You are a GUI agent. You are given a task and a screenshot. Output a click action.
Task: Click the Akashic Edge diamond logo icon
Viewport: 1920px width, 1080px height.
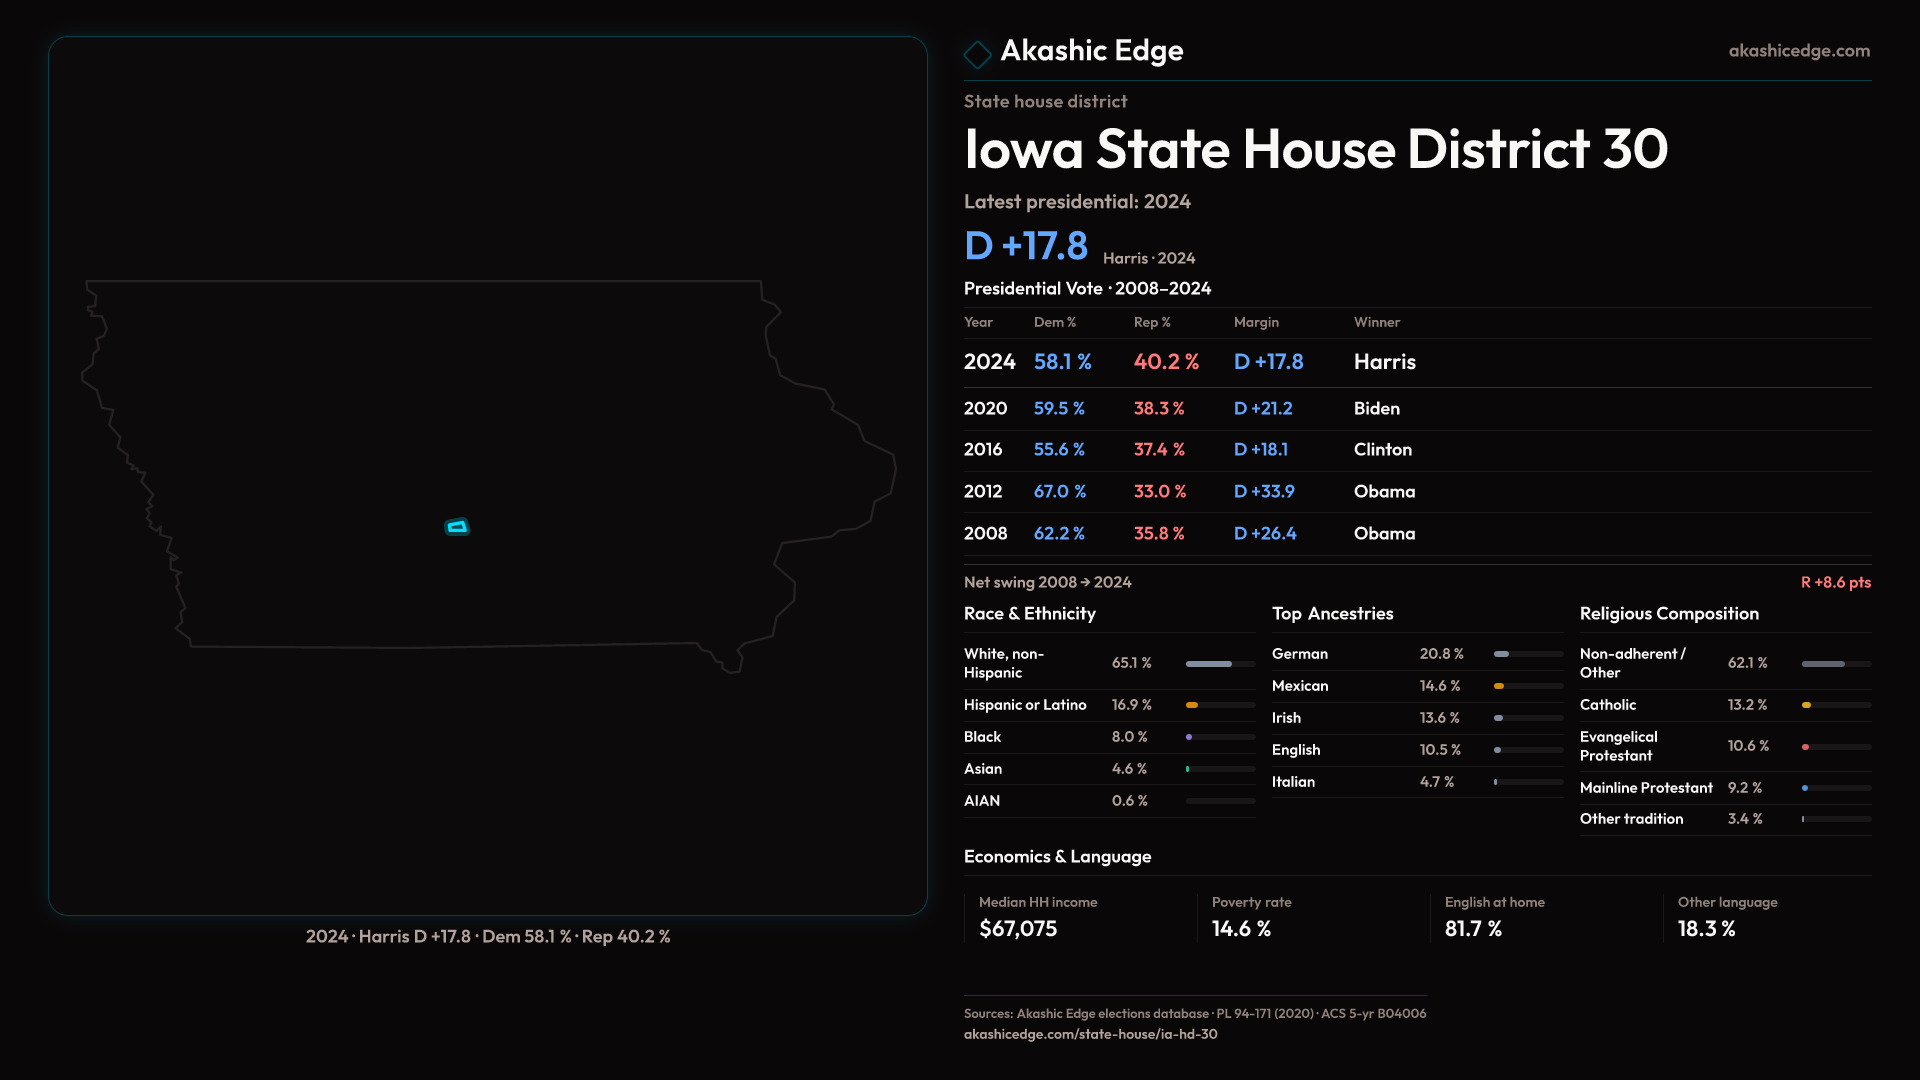977,54
